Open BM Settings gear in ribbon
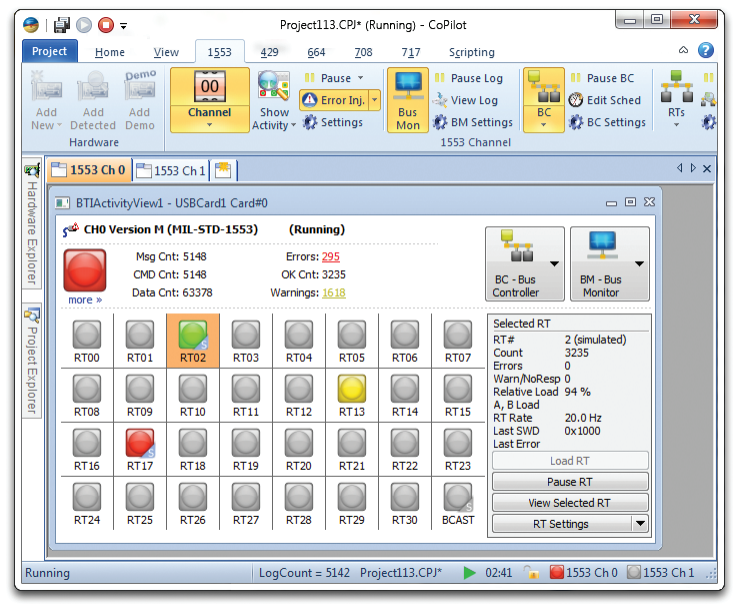Screen dimensions: 740x607 (442, 122)
